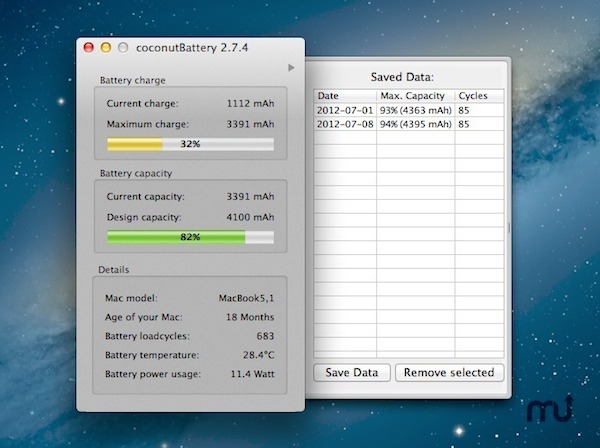Viewport: 600px width, 448px height.
Task: Click the MacBook5,1 Mac model value
Action: coord(246,298)
